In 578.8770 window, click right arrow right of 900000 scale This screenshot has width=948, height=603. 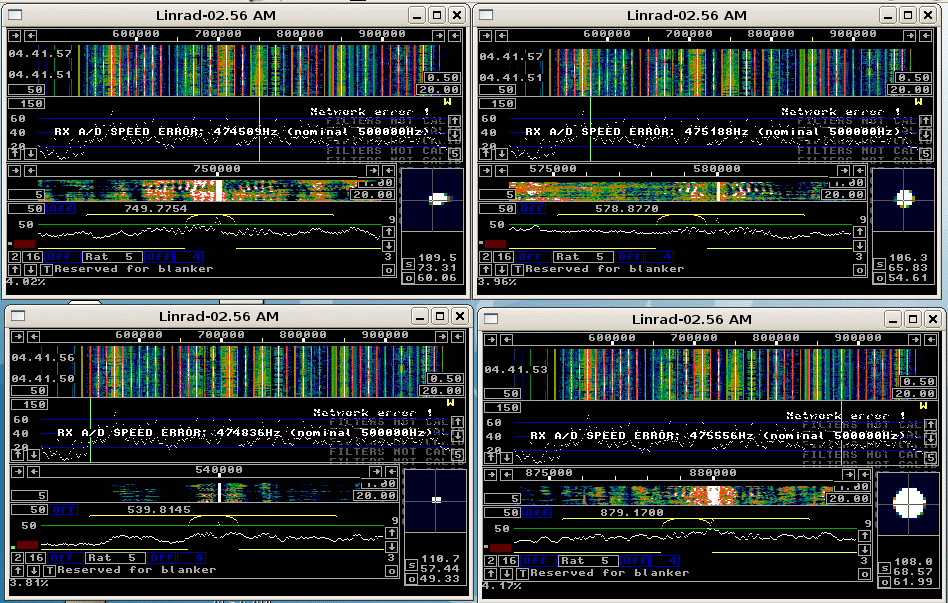(x=909, y=36)
